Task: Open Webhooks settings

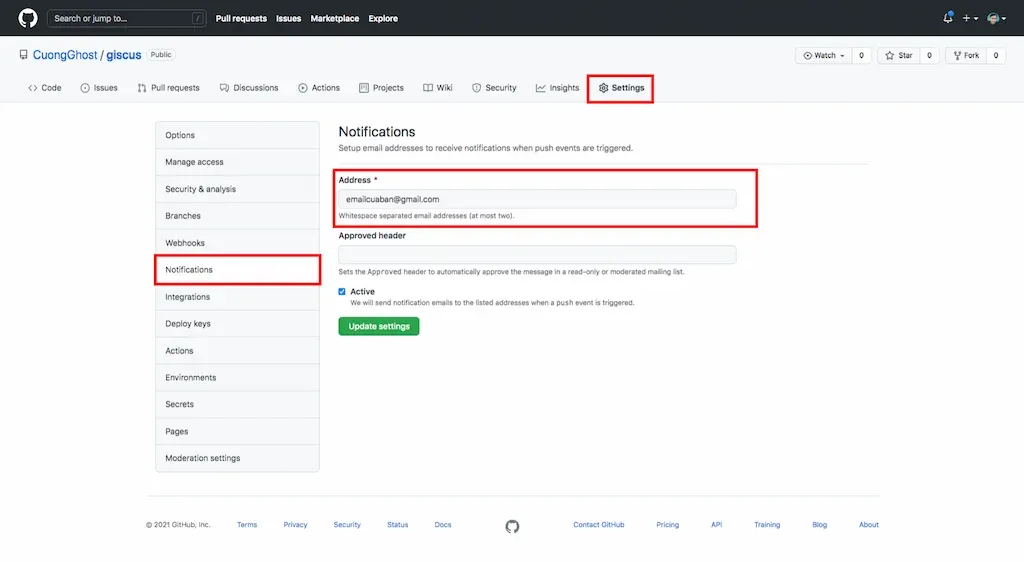Action: [237, 243]
